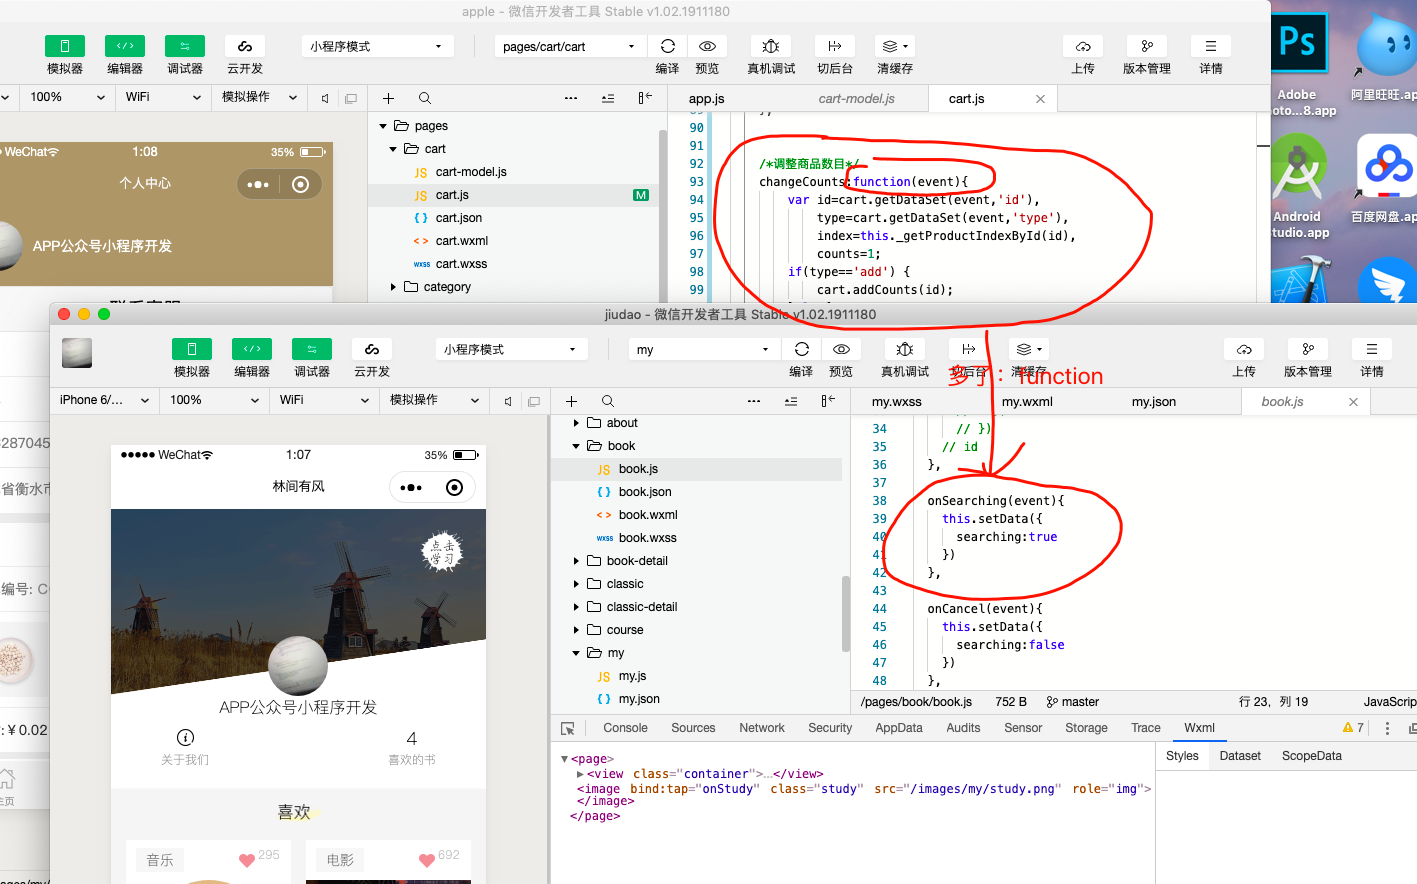Start real device debugging in jiudao window
The width and height of the screenshot is (1417, 884).
pyautogui.click(x=904, y=349)
